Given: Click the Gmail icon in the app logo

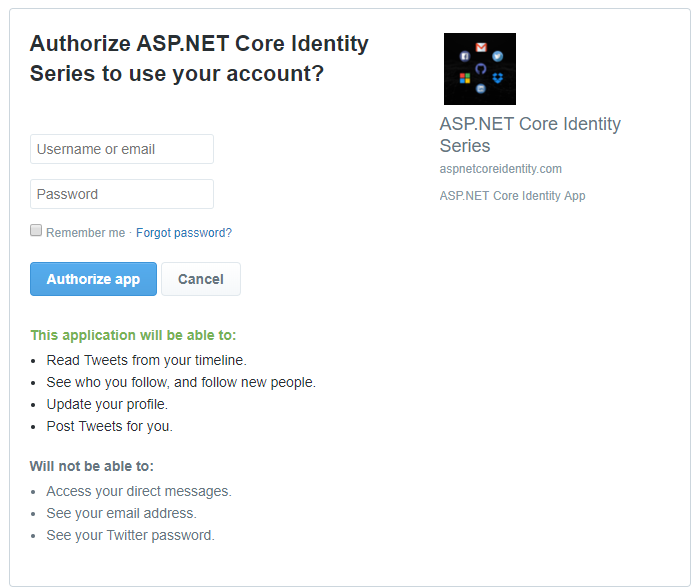Looking at the screenshot, I should [x=480, y=47].
